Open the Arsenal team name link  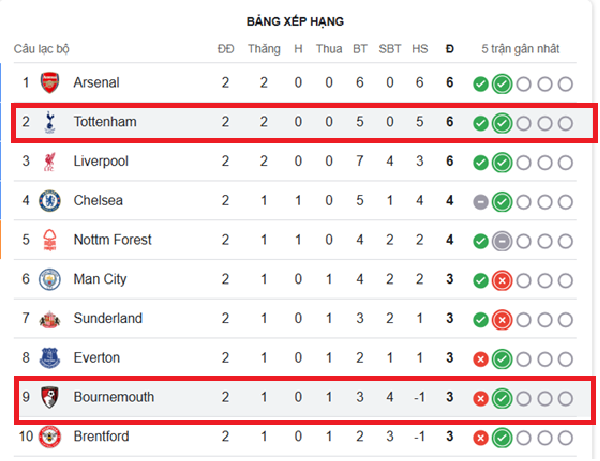(x=96, y=83)
